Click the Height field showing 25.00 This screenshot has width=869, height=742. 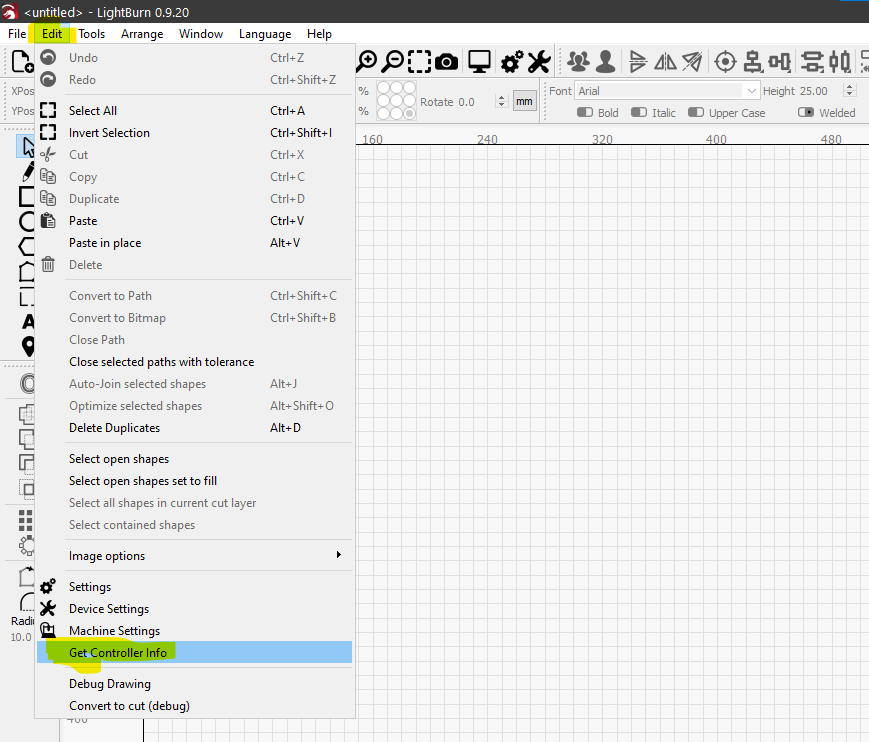point(814,91)
